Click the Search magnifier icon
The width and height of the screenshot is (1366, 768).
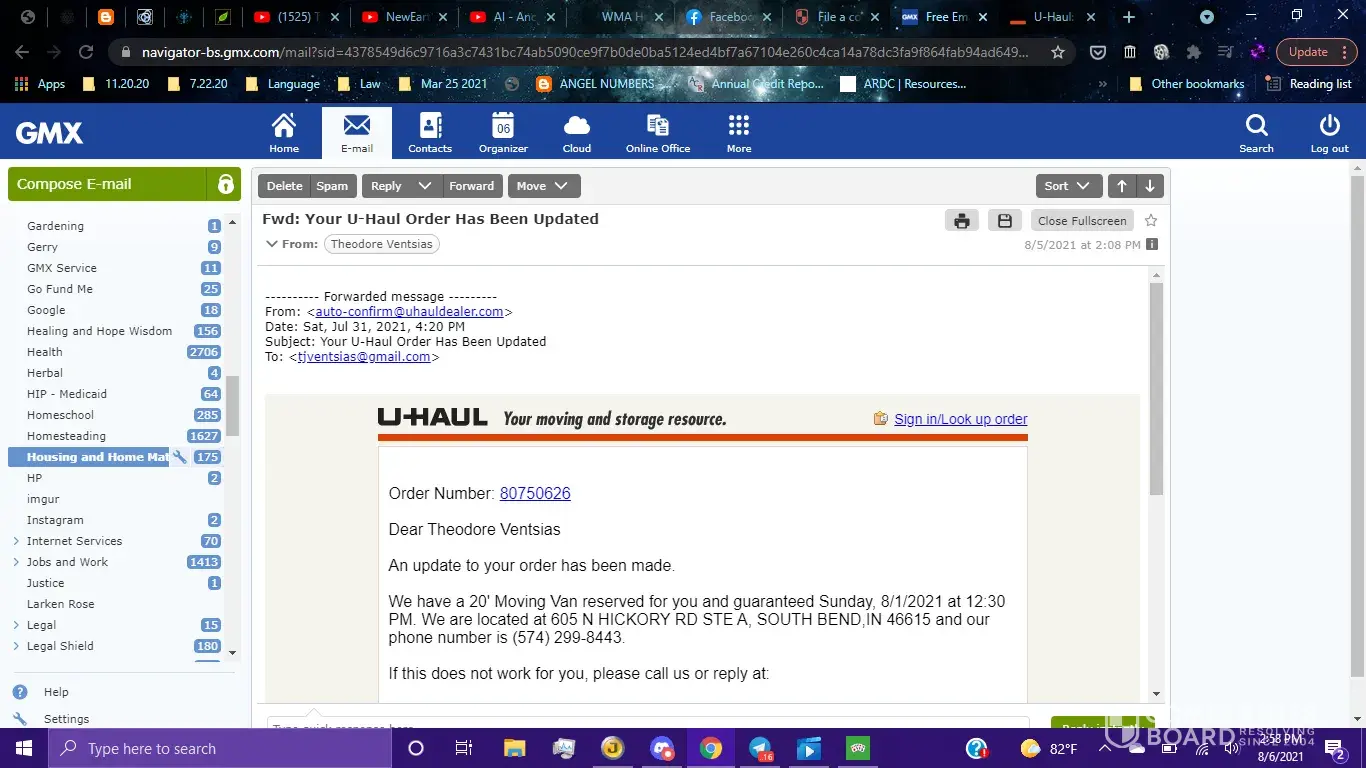pyautogui.click(x=1256, y=133)
